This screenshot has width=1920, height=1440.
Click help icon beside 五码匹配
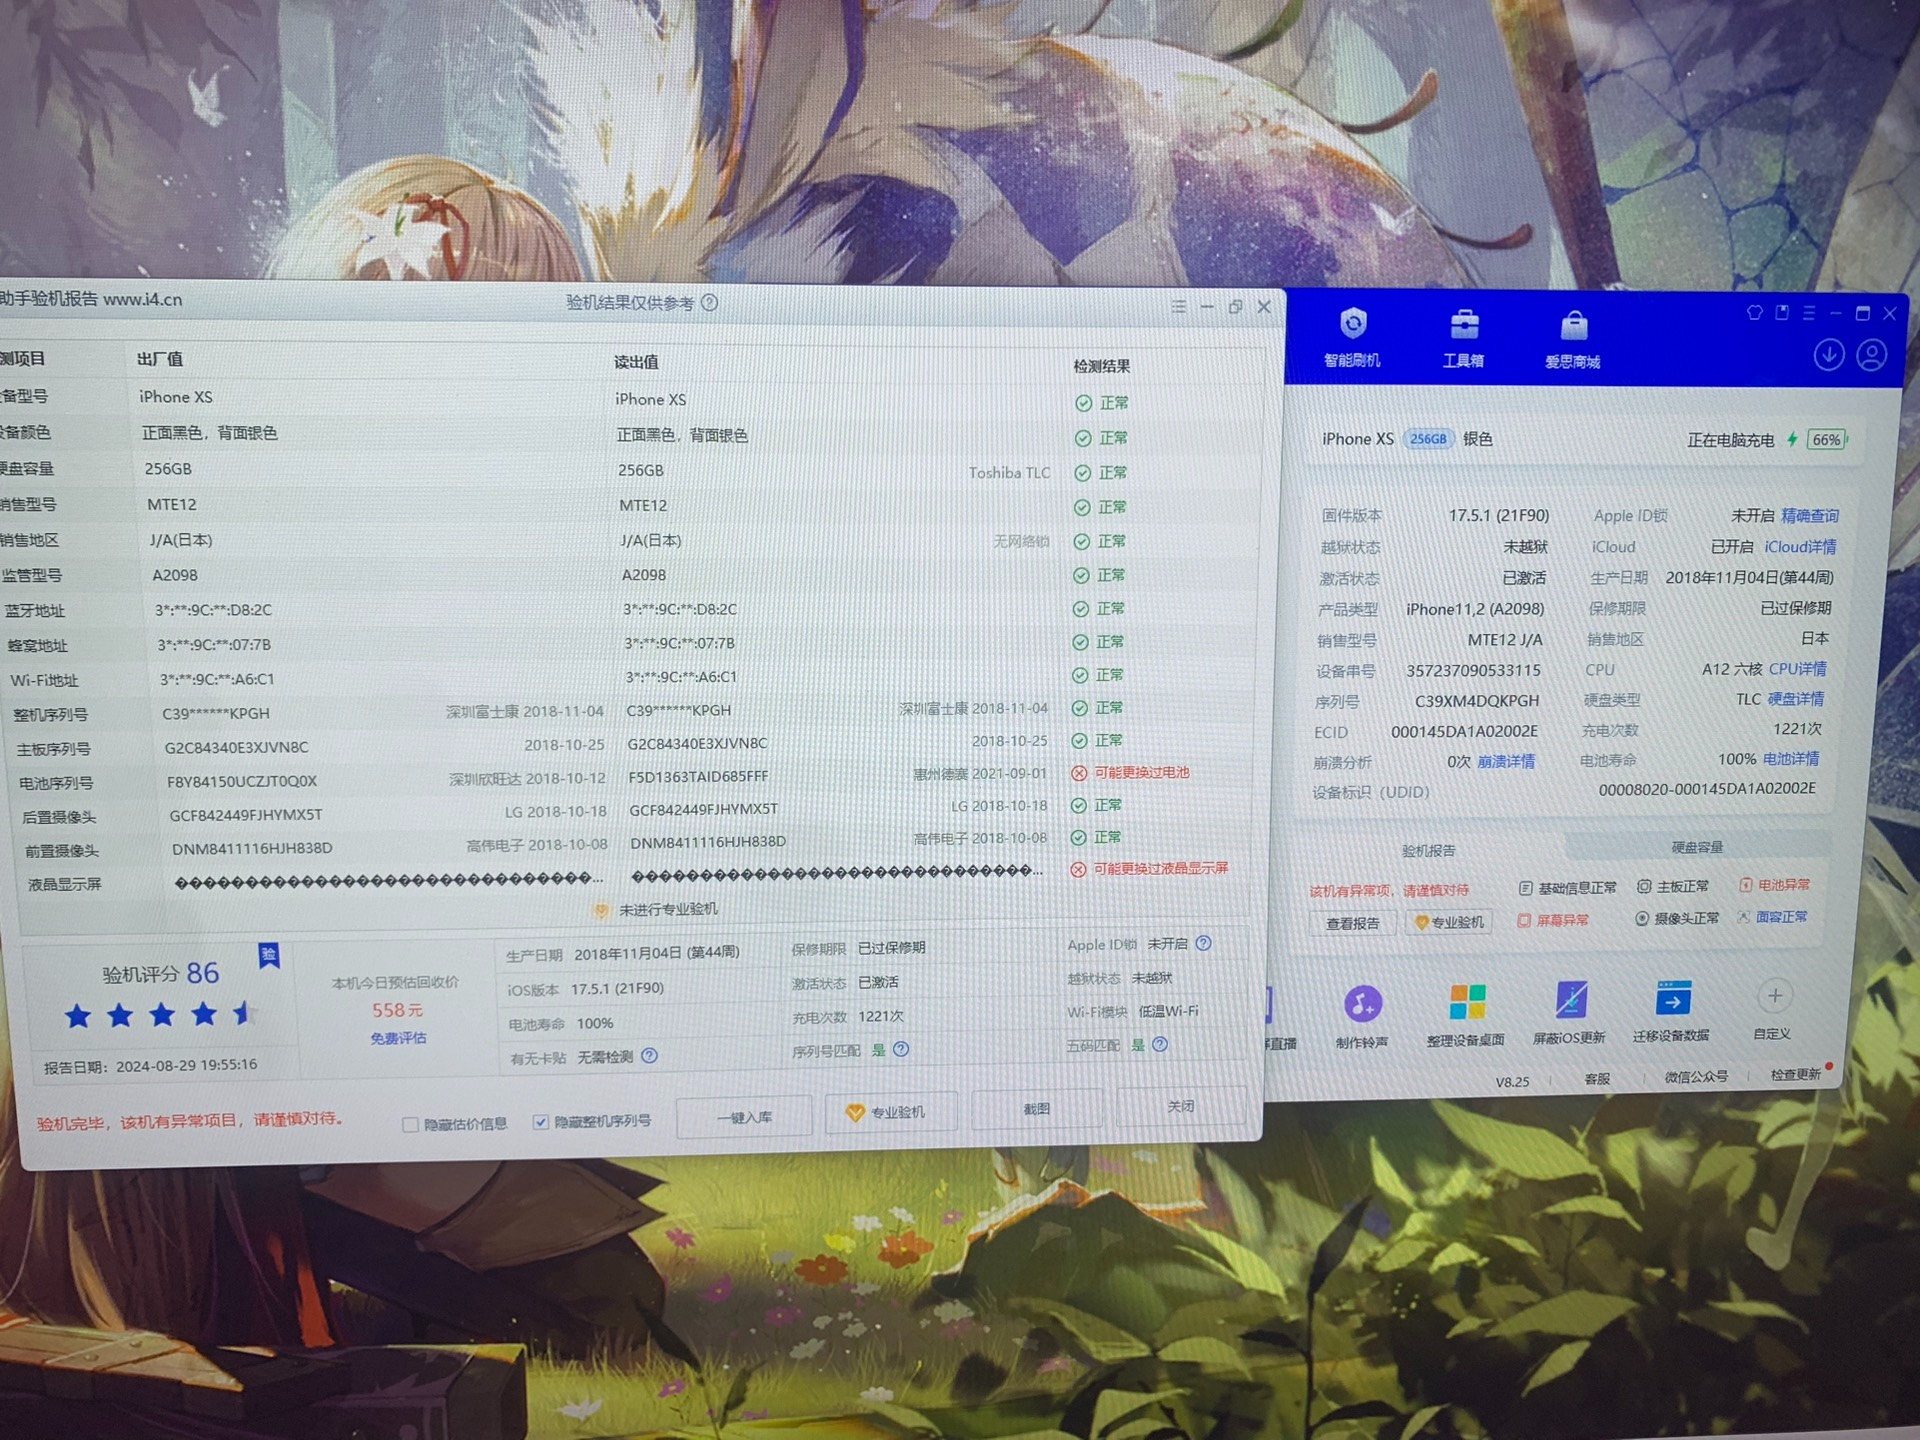click(1160, 1044)
